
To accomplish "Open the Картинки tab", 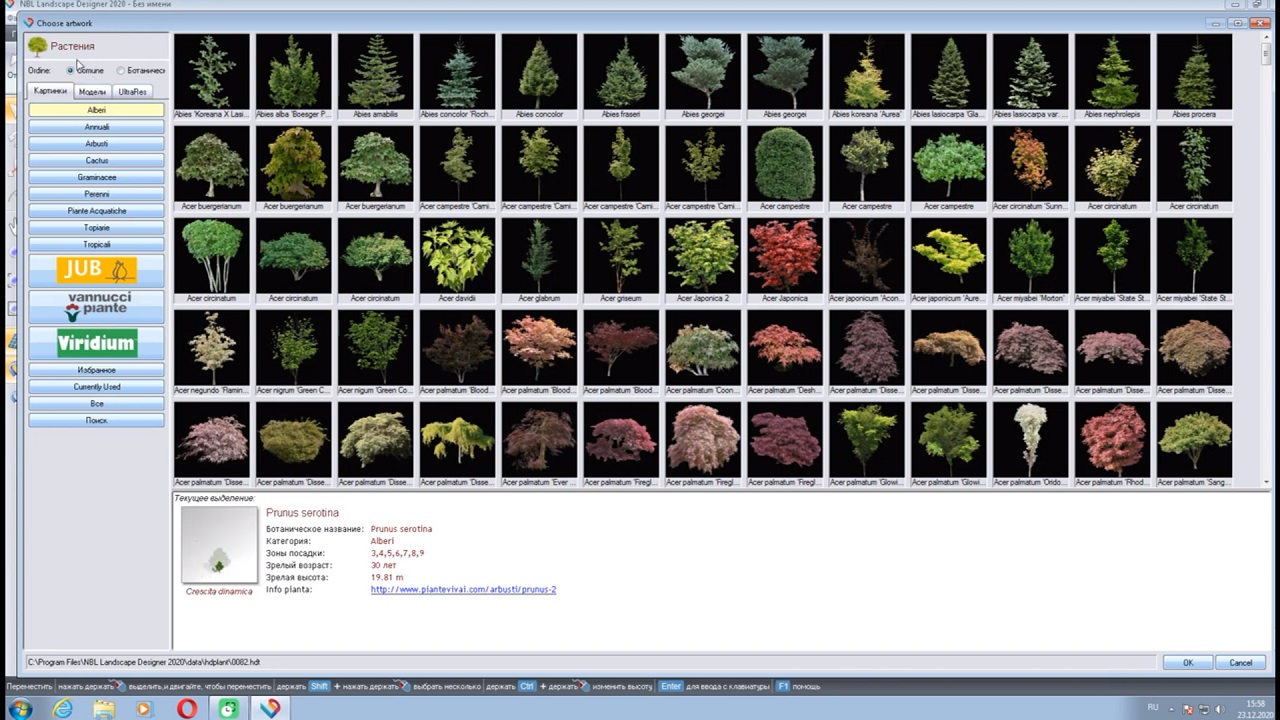I will coord(50,92).
